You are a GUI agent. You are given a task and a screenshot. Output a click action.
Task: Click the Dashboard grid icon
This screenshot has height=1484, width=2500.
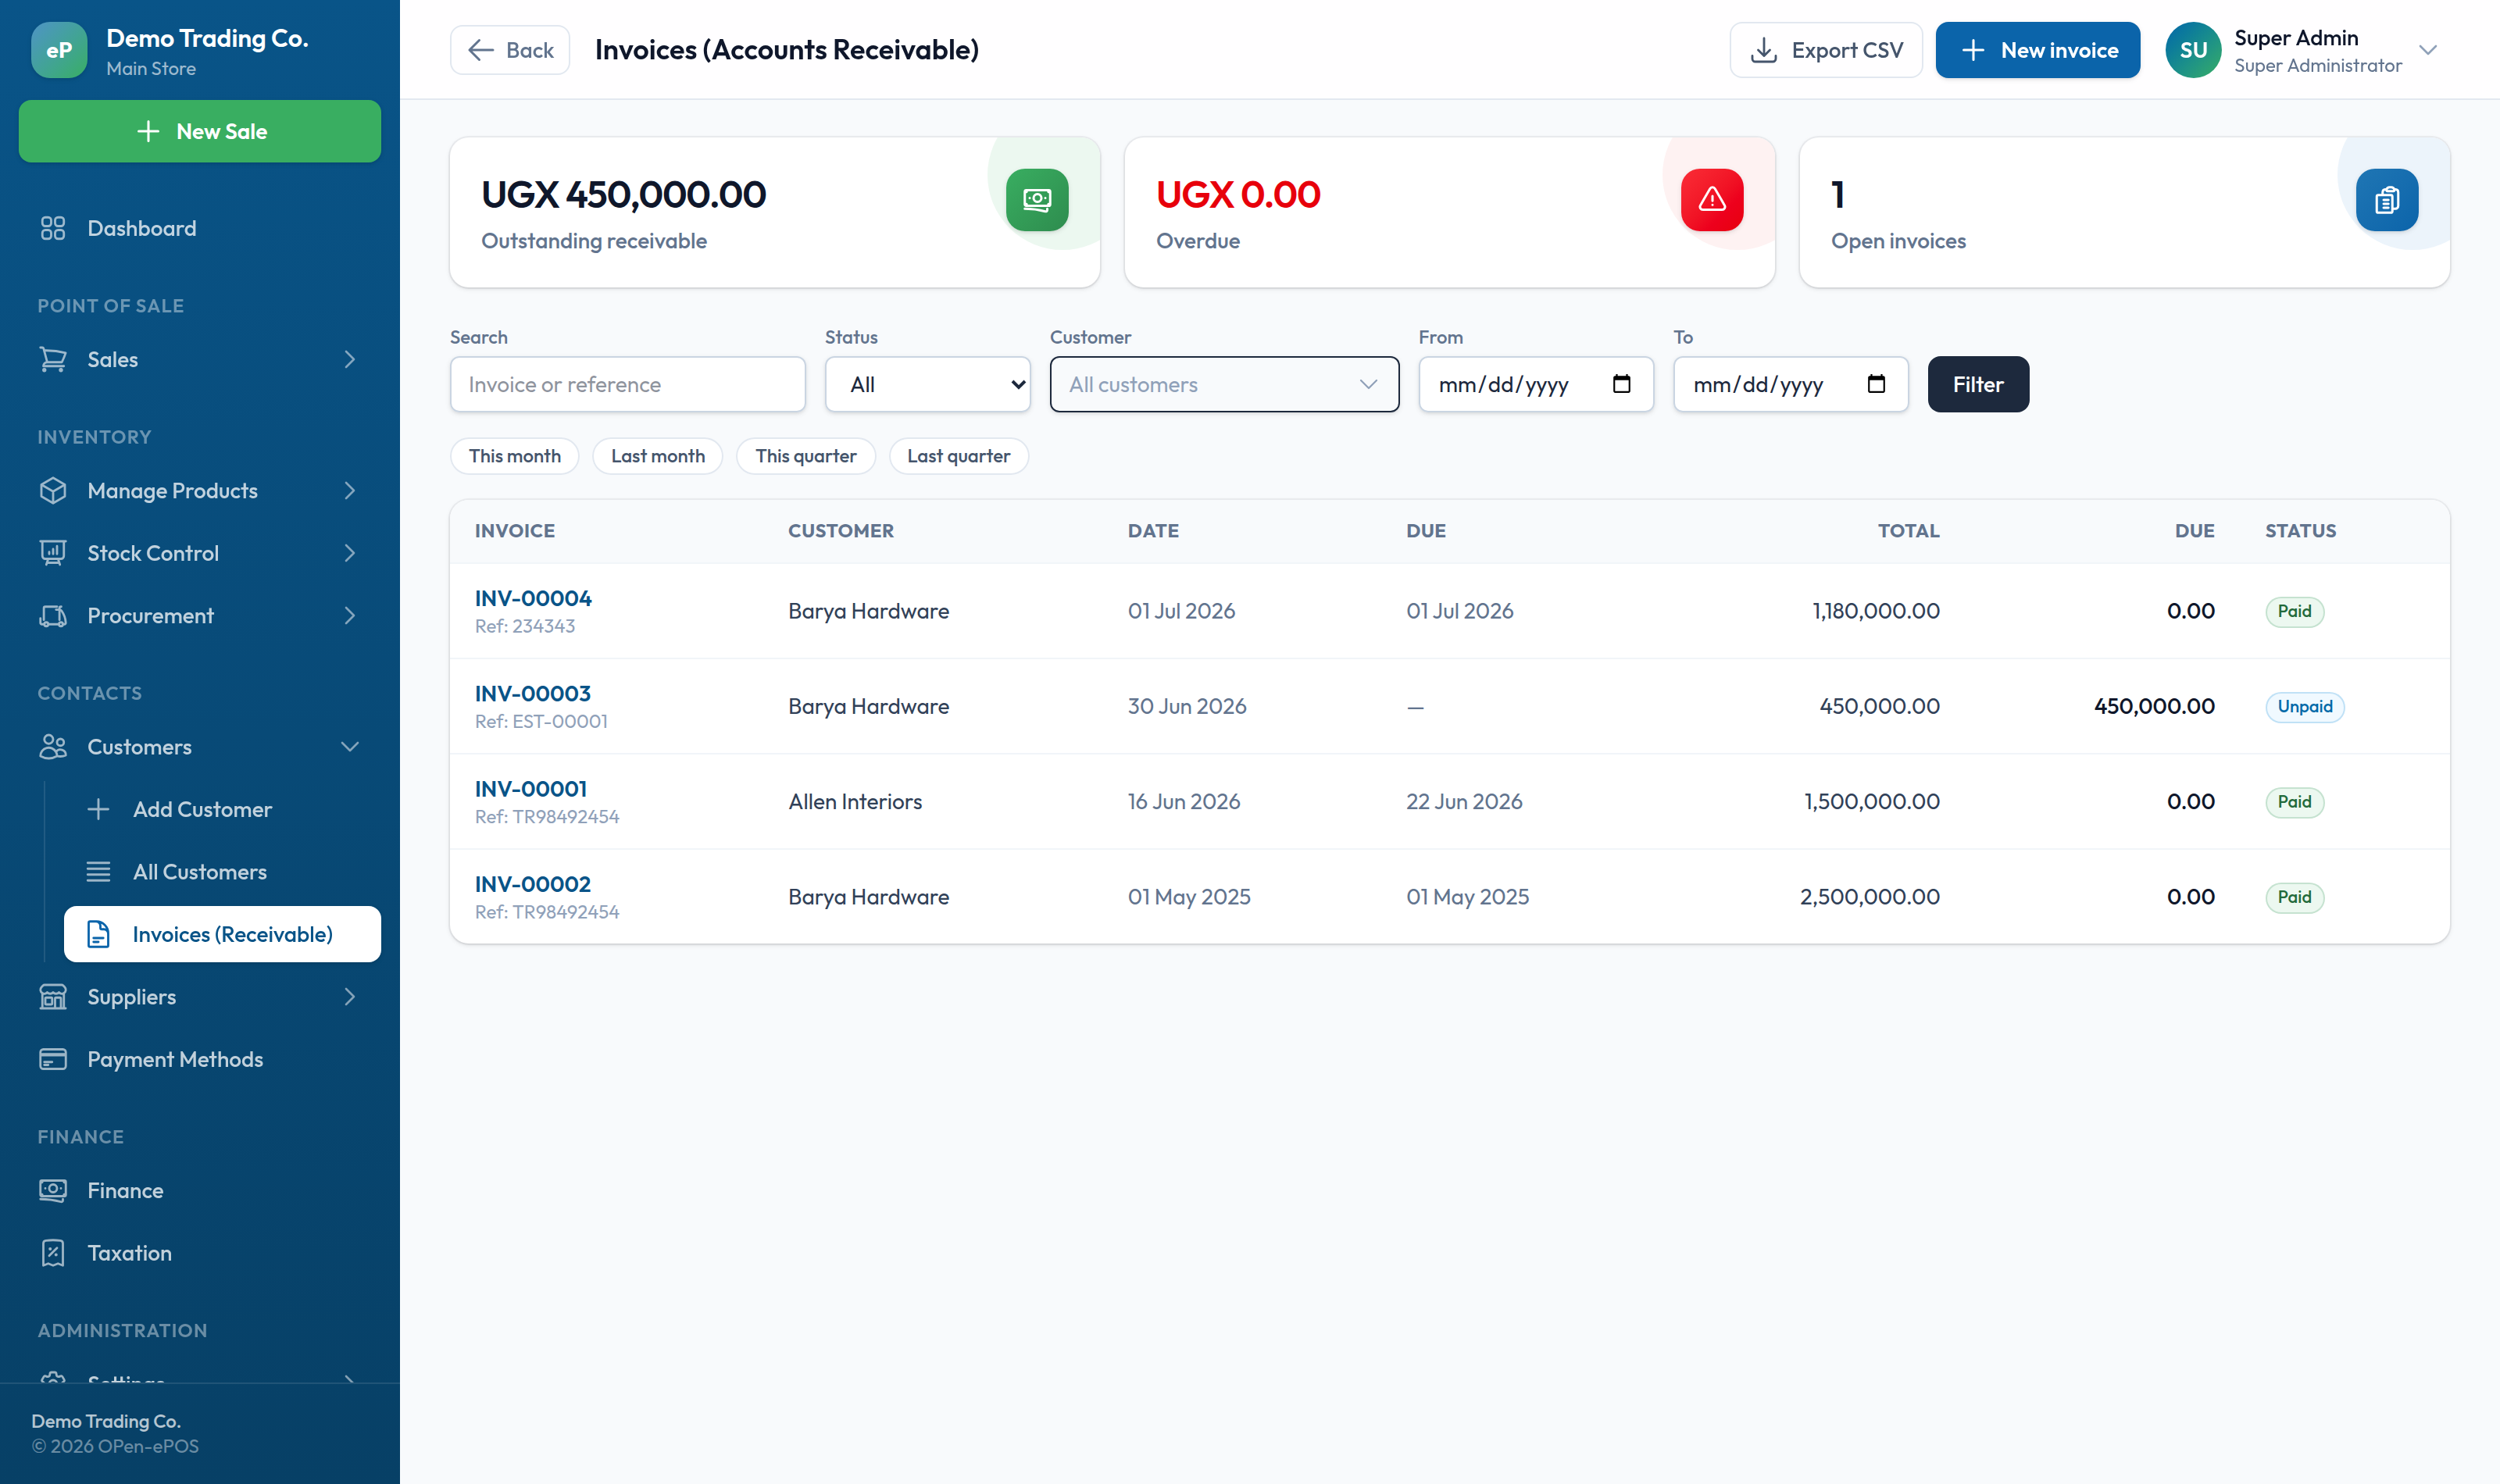(53, 228)
